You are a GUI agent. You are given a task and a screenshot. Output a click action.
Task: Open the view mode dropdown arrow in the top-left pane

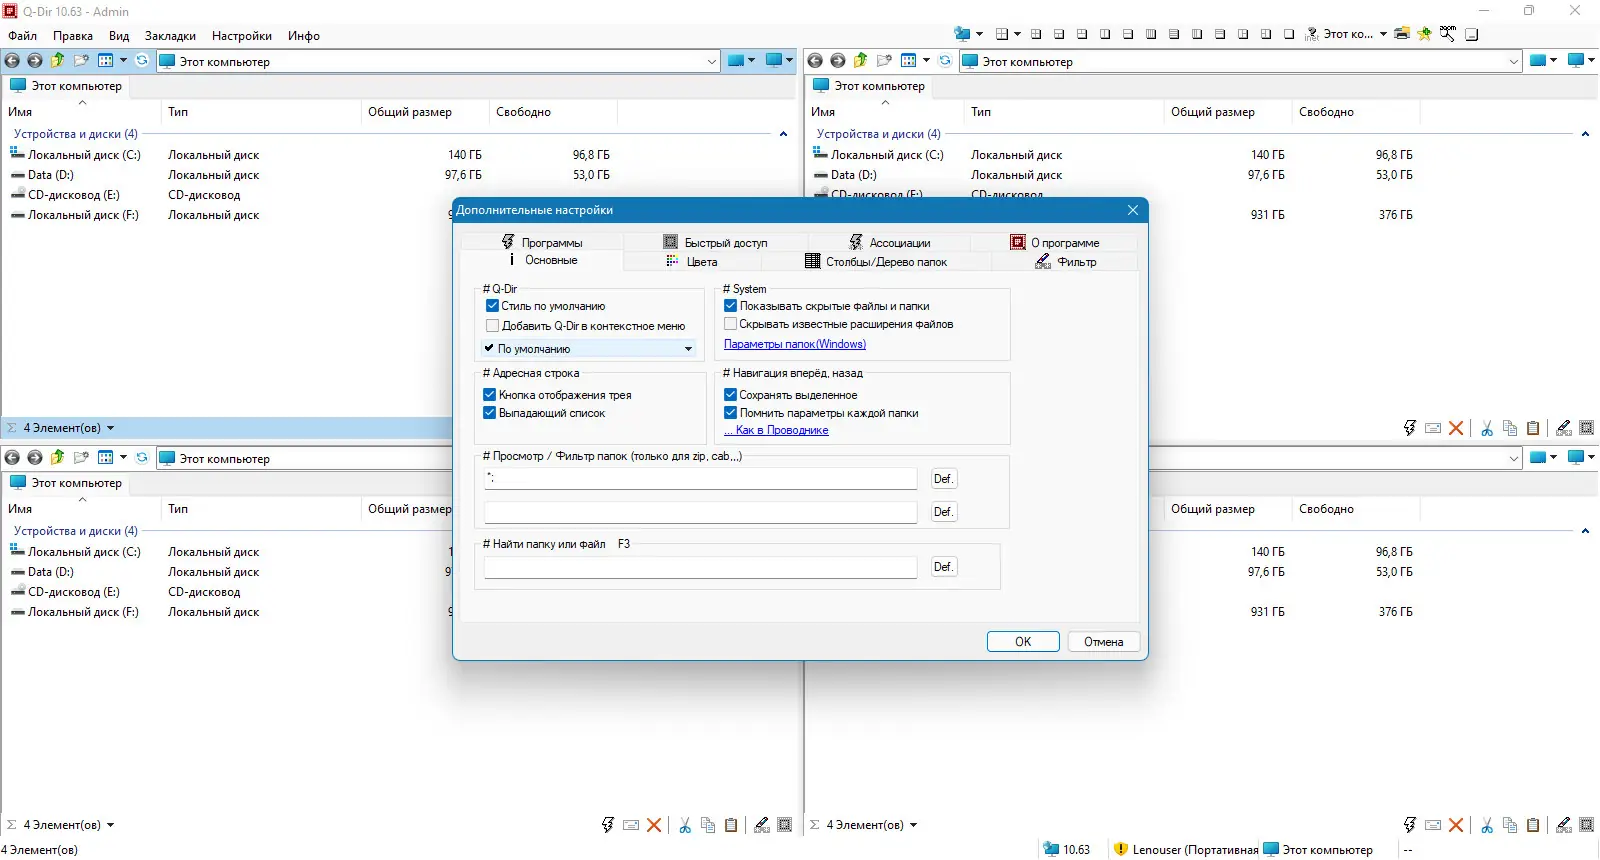[123, 61]
